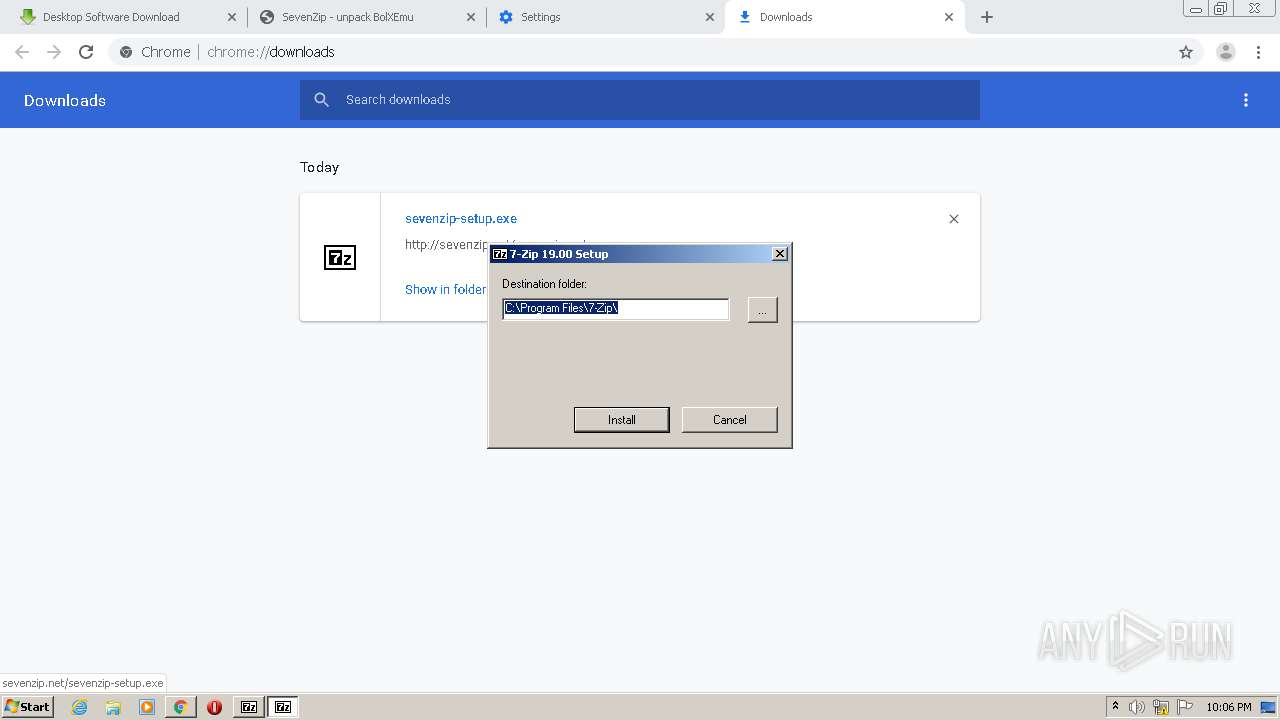Bookmark this page with the star icon
The height and width of the screenshot is (720, 1280).
pyautogui.click(x=1186, y=52)
